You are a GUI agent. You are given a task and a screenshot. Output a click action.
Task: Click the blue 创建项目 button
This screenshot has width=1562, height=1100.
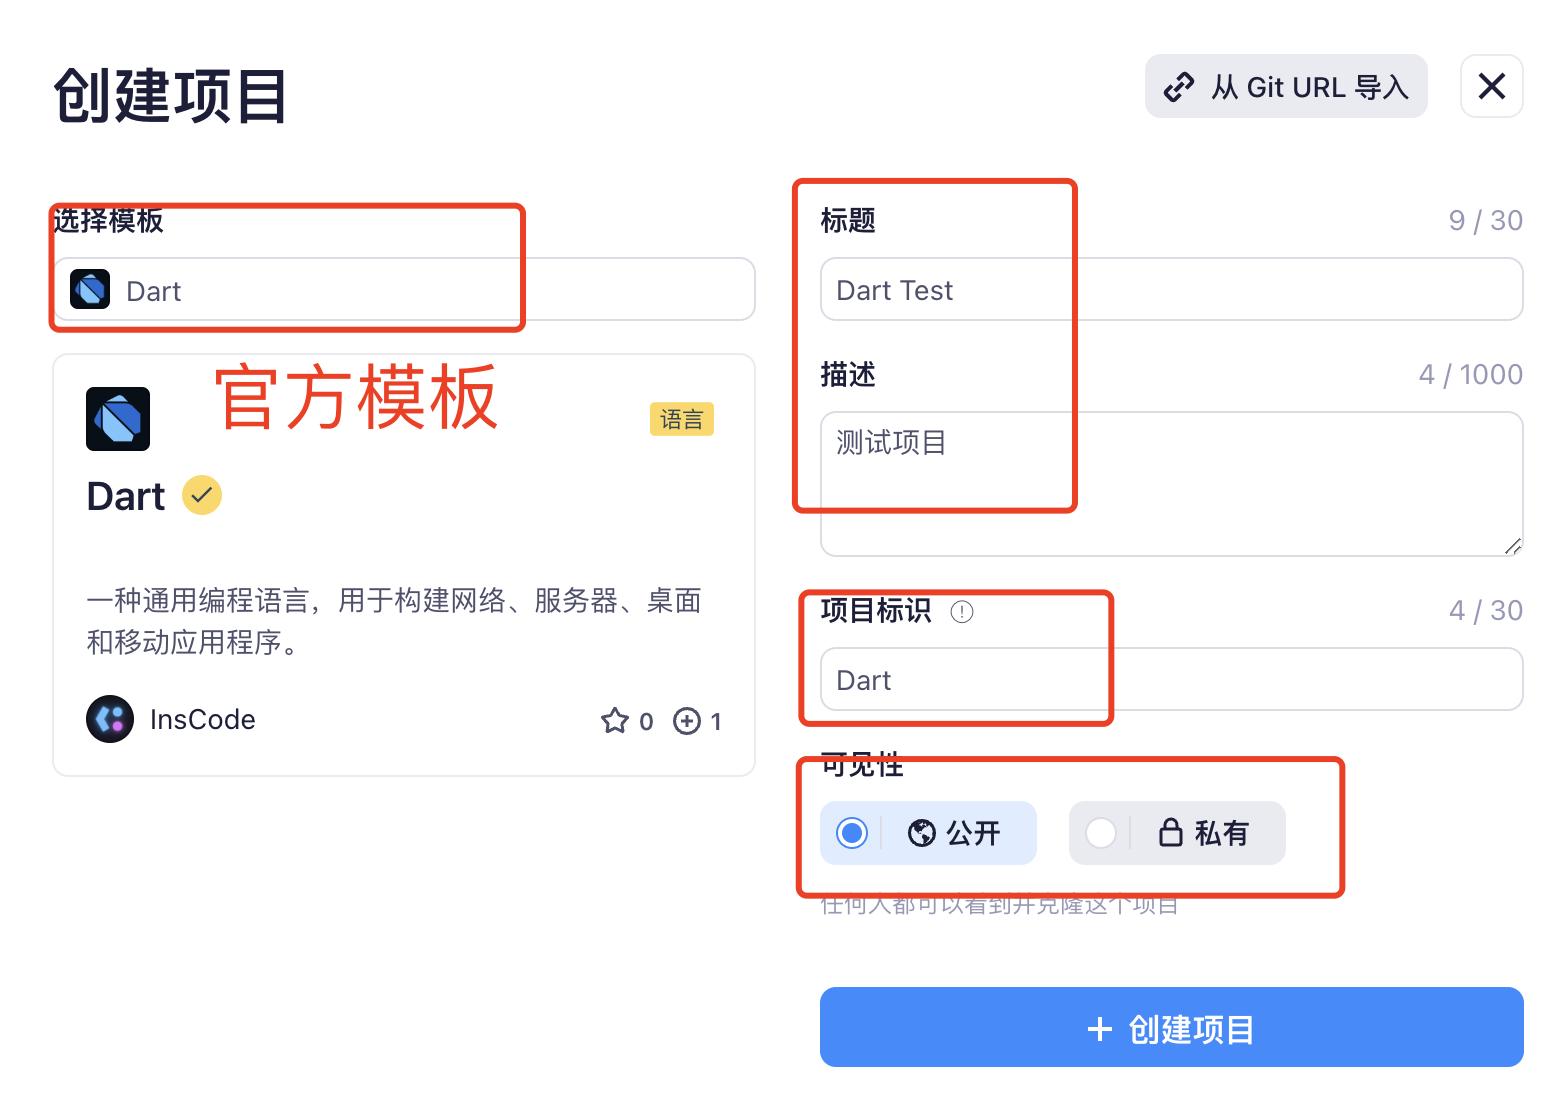[1172, 1028]
